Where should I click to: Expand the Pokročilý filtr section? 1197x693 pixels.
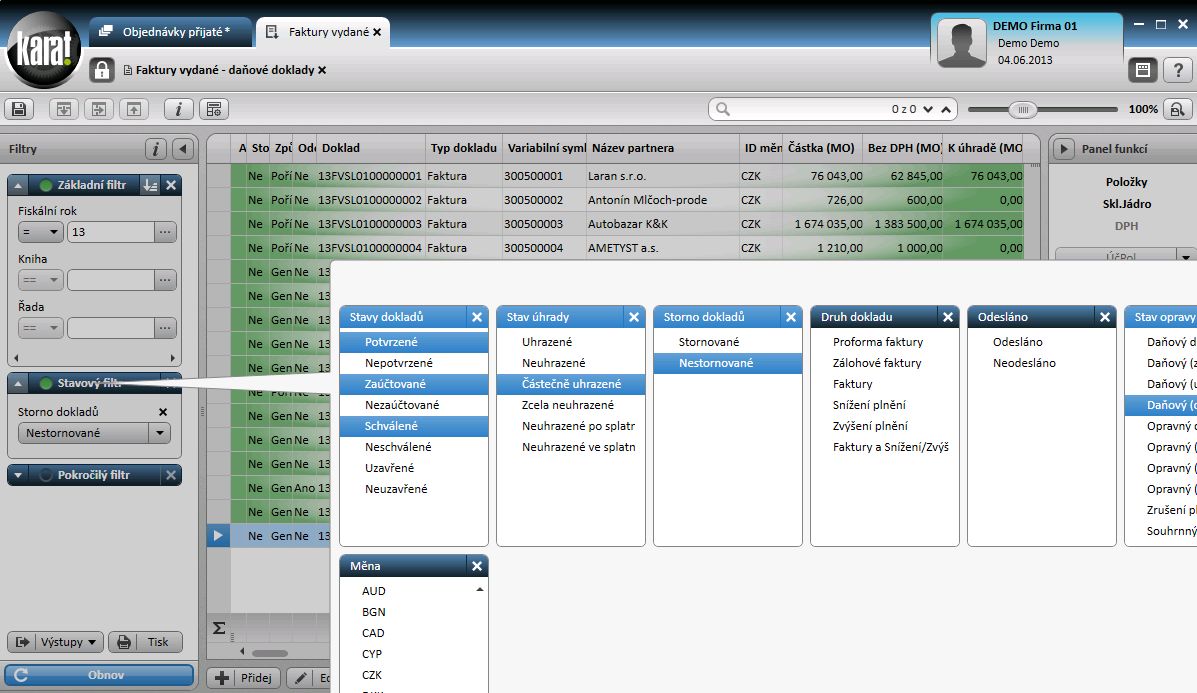coord(19,475)
